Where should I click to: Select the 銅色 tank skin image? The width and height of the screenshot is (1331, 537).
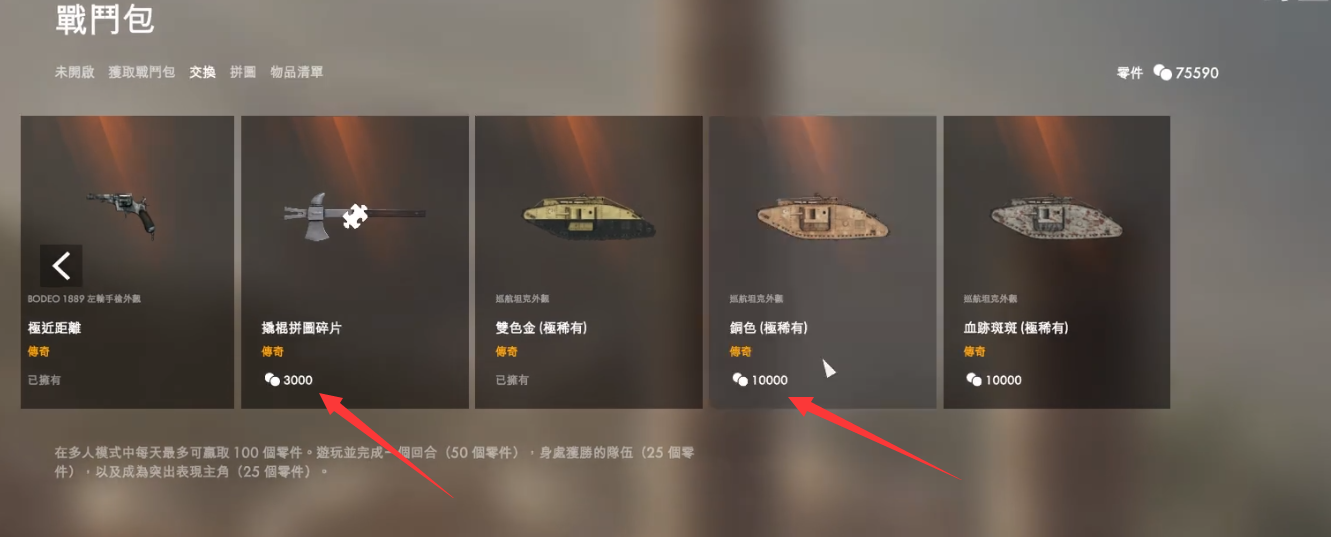point(822,213)
